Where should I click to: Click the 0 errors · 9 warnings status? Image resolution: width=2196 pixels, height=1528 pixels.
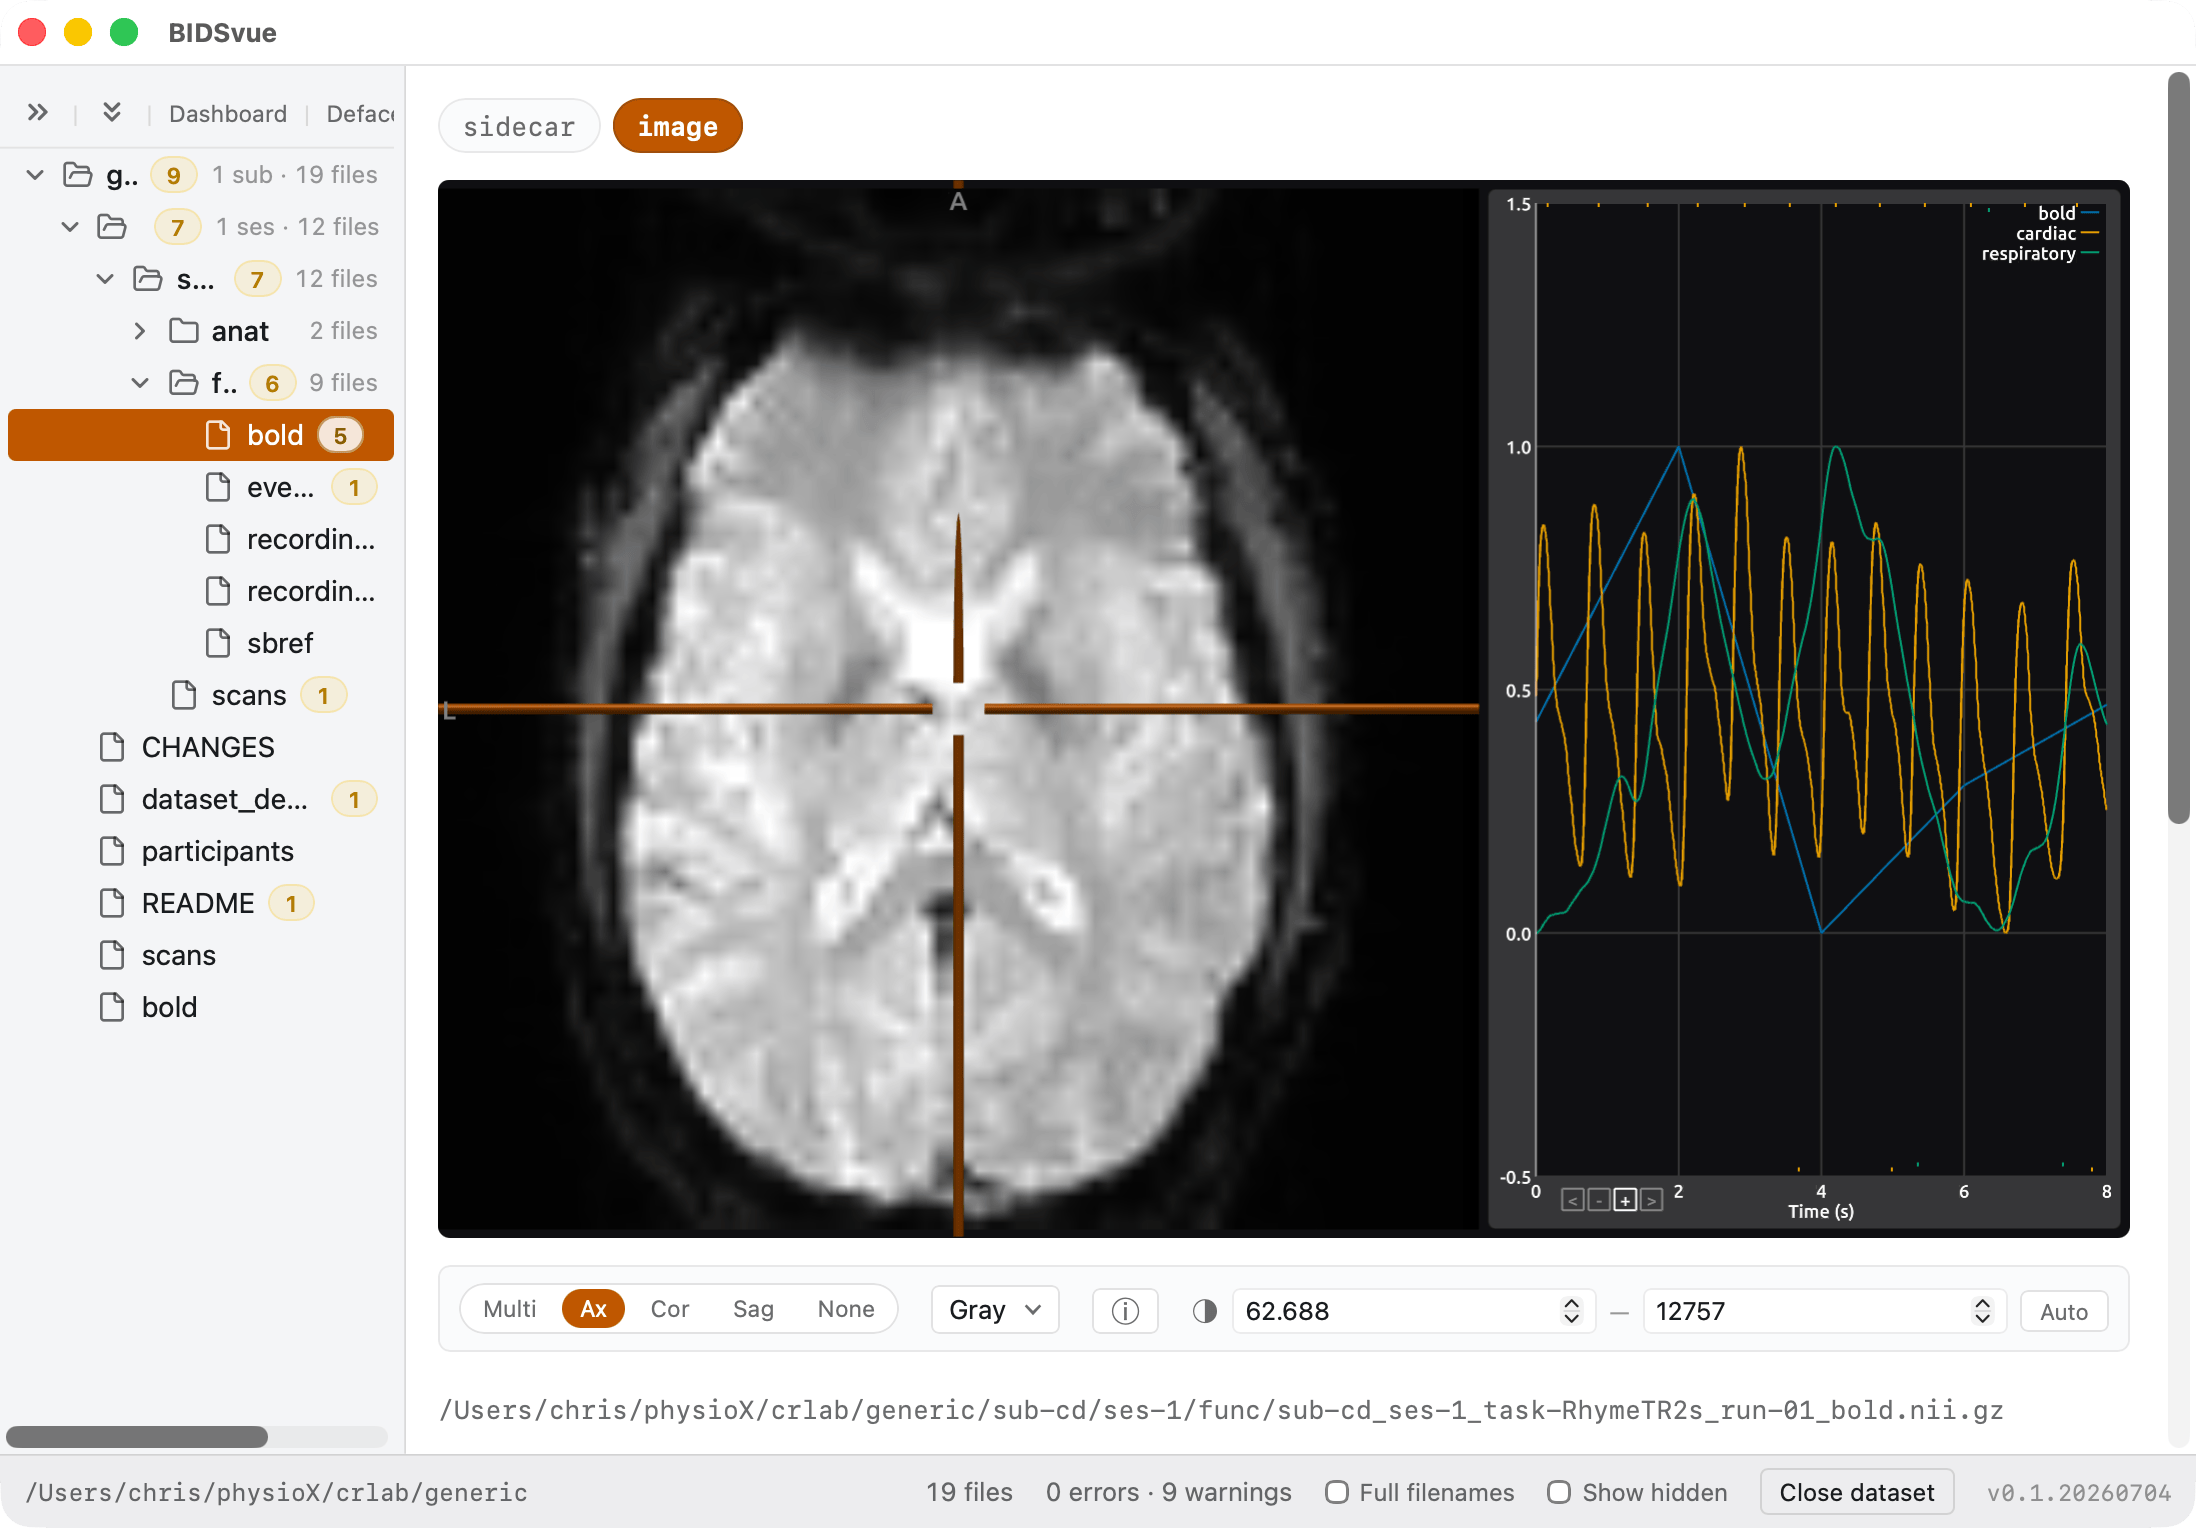[1169, 1492]
